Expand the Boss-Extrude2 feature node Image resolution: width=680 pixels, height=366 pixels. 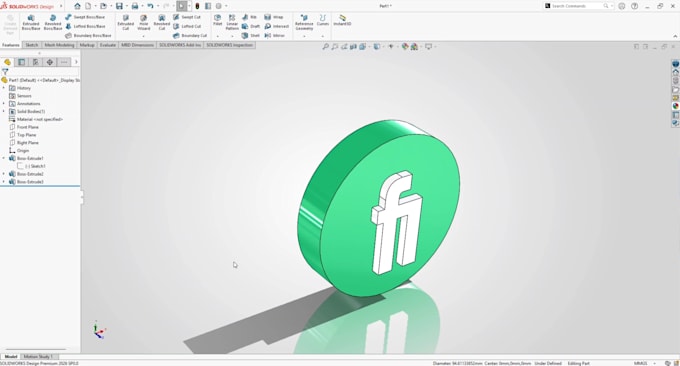[x=4, y=174]
